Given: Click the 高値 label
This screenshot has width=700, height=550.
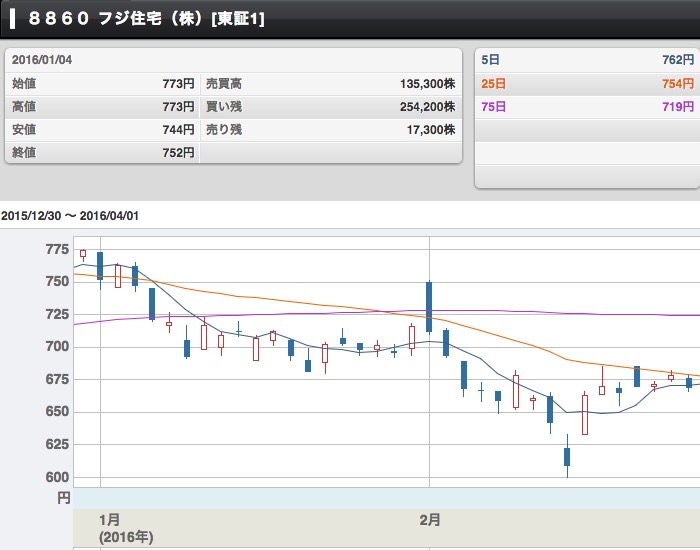Looking at the screenshot, I should (24, 106).
